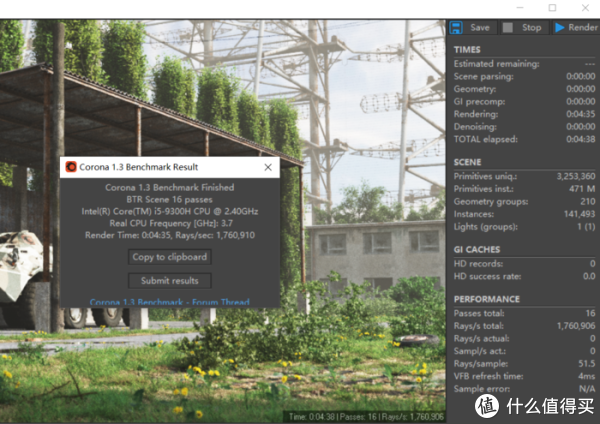This screenshot has width=600, height=424.
Task: Click the TIMES section header
Action: [467, 50]
